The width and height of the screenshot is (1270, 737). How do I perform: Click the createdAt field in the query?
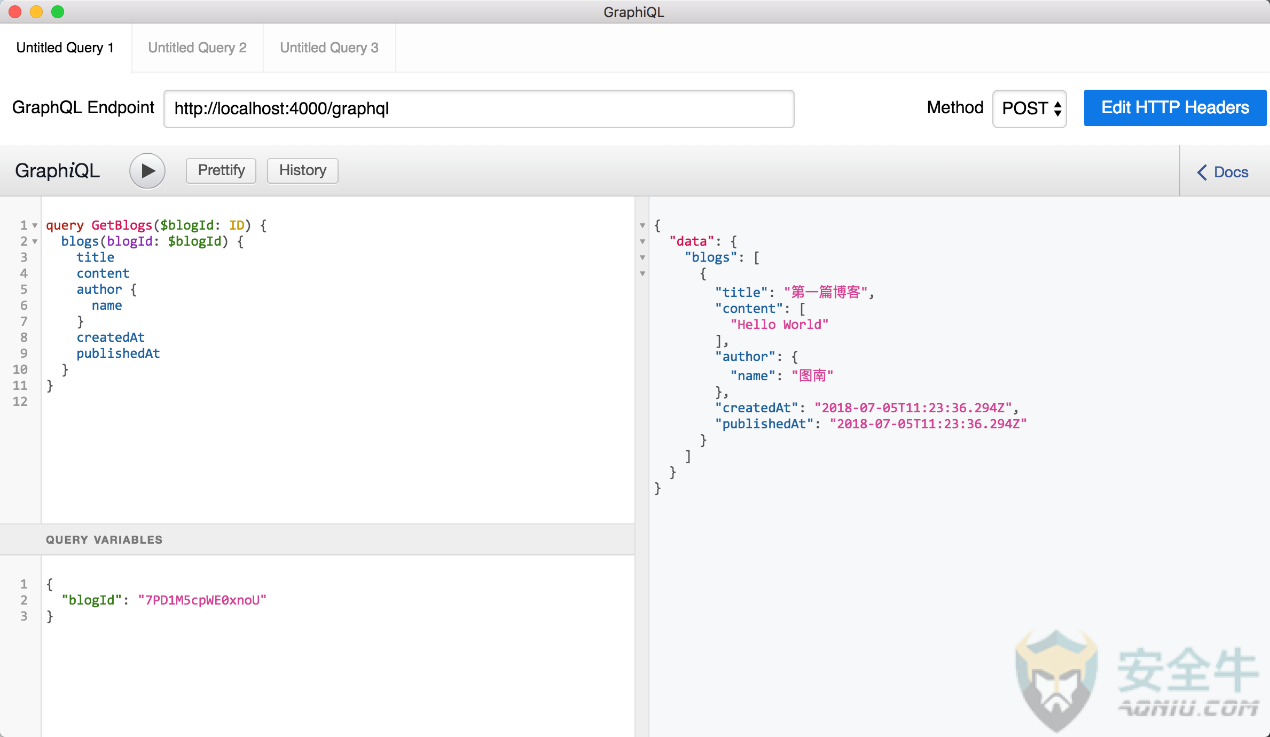pos(111,338)
